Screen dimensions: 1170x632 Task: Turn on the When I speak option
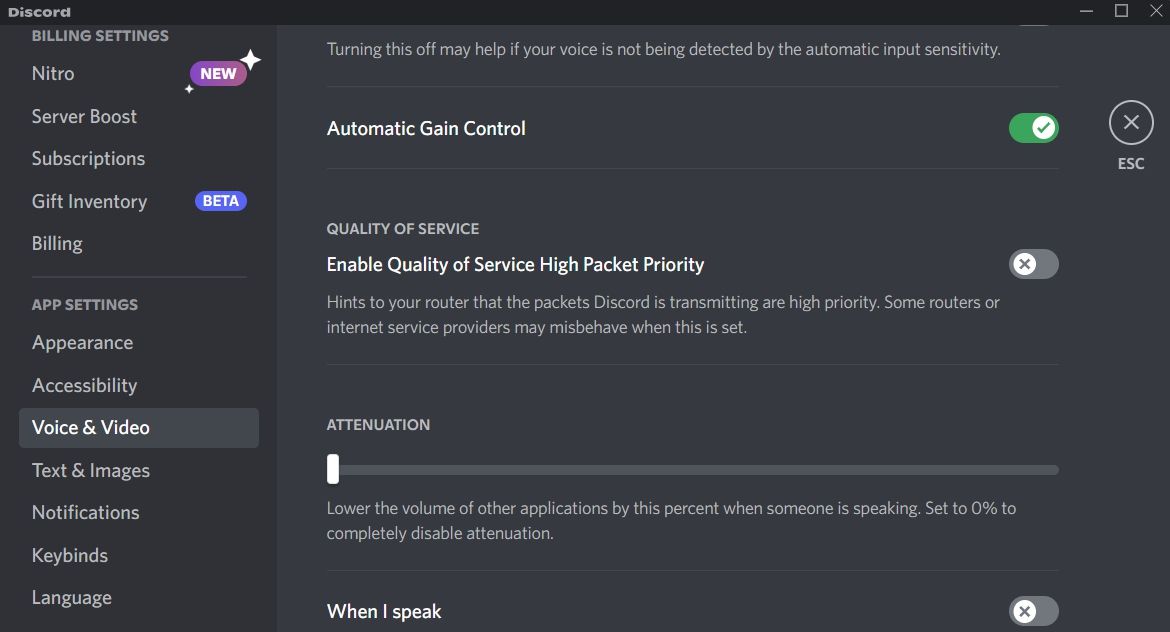(x=1033, y=611)
